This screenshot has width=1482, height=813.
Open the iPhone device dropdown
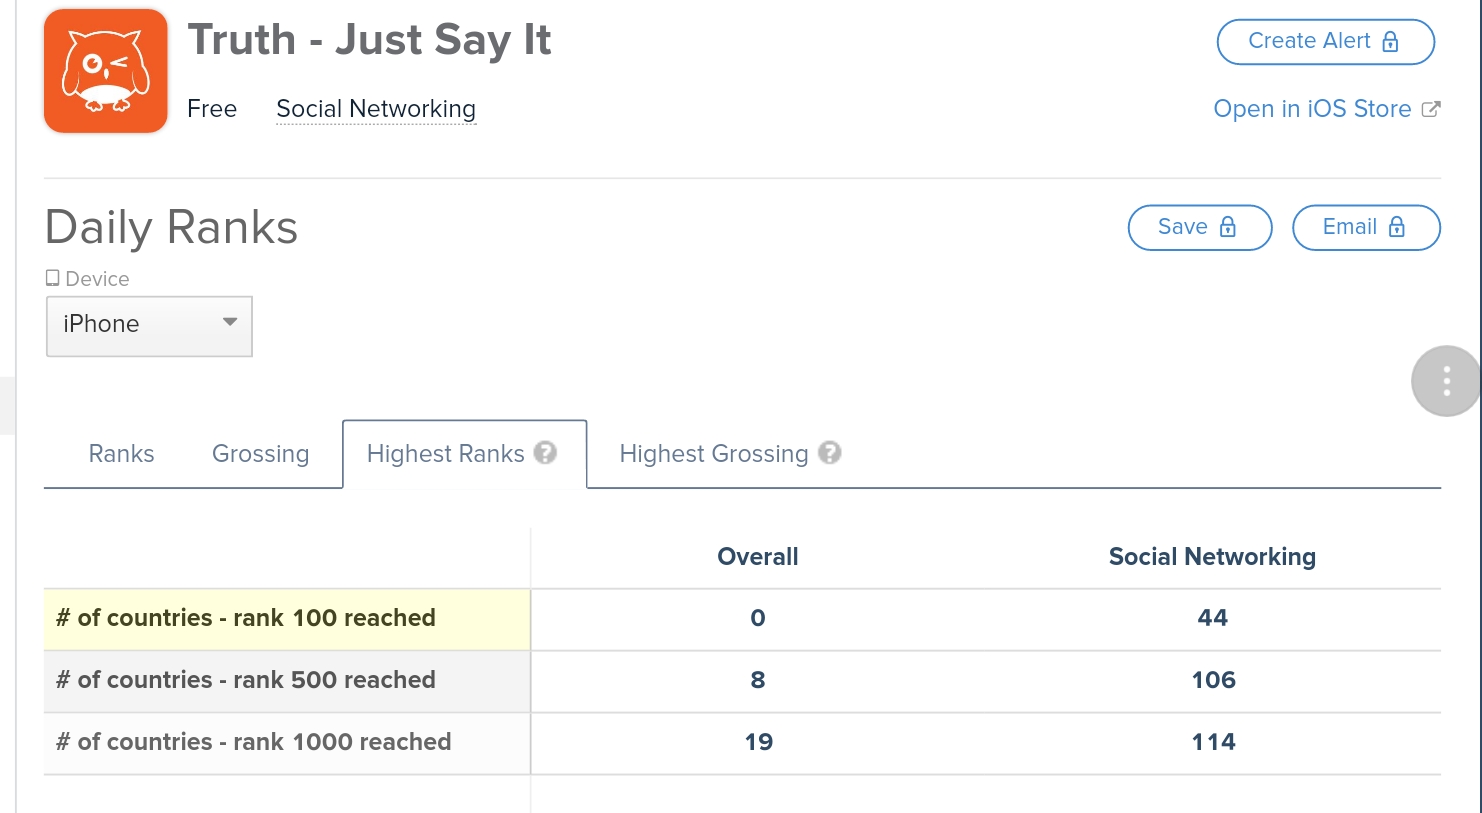tap(149, 325)
